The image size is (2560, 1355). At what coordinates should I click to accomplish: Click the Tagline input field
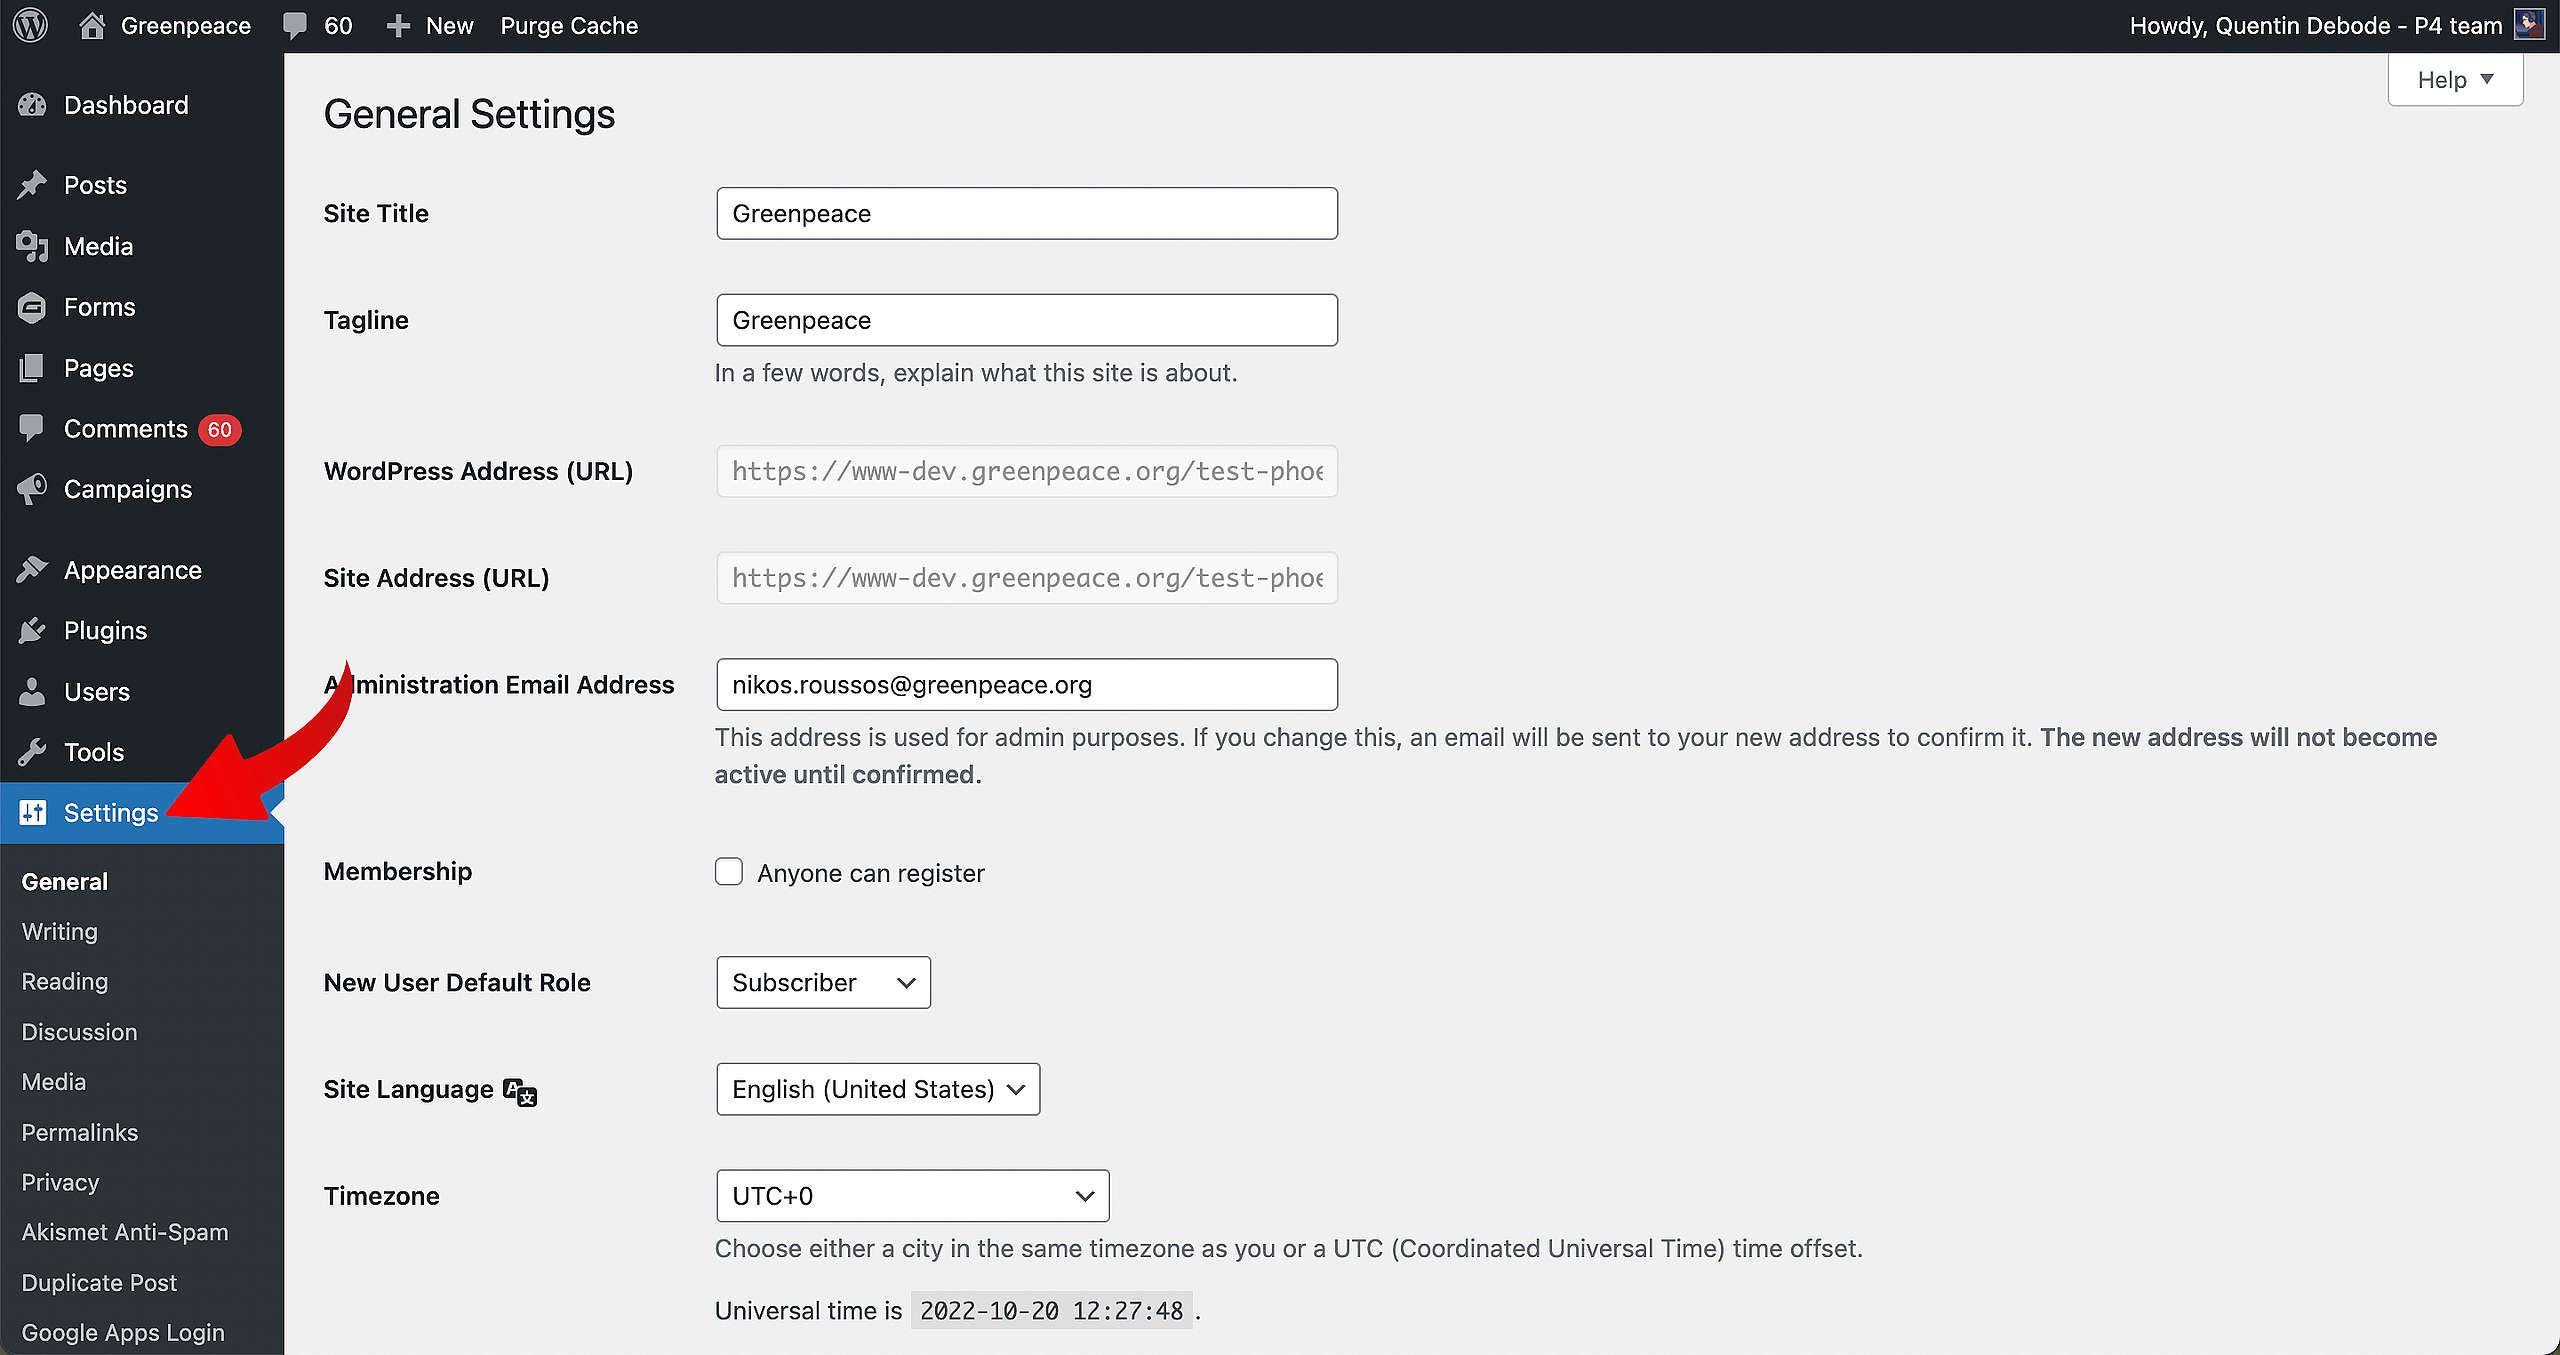coord(1026,320)
